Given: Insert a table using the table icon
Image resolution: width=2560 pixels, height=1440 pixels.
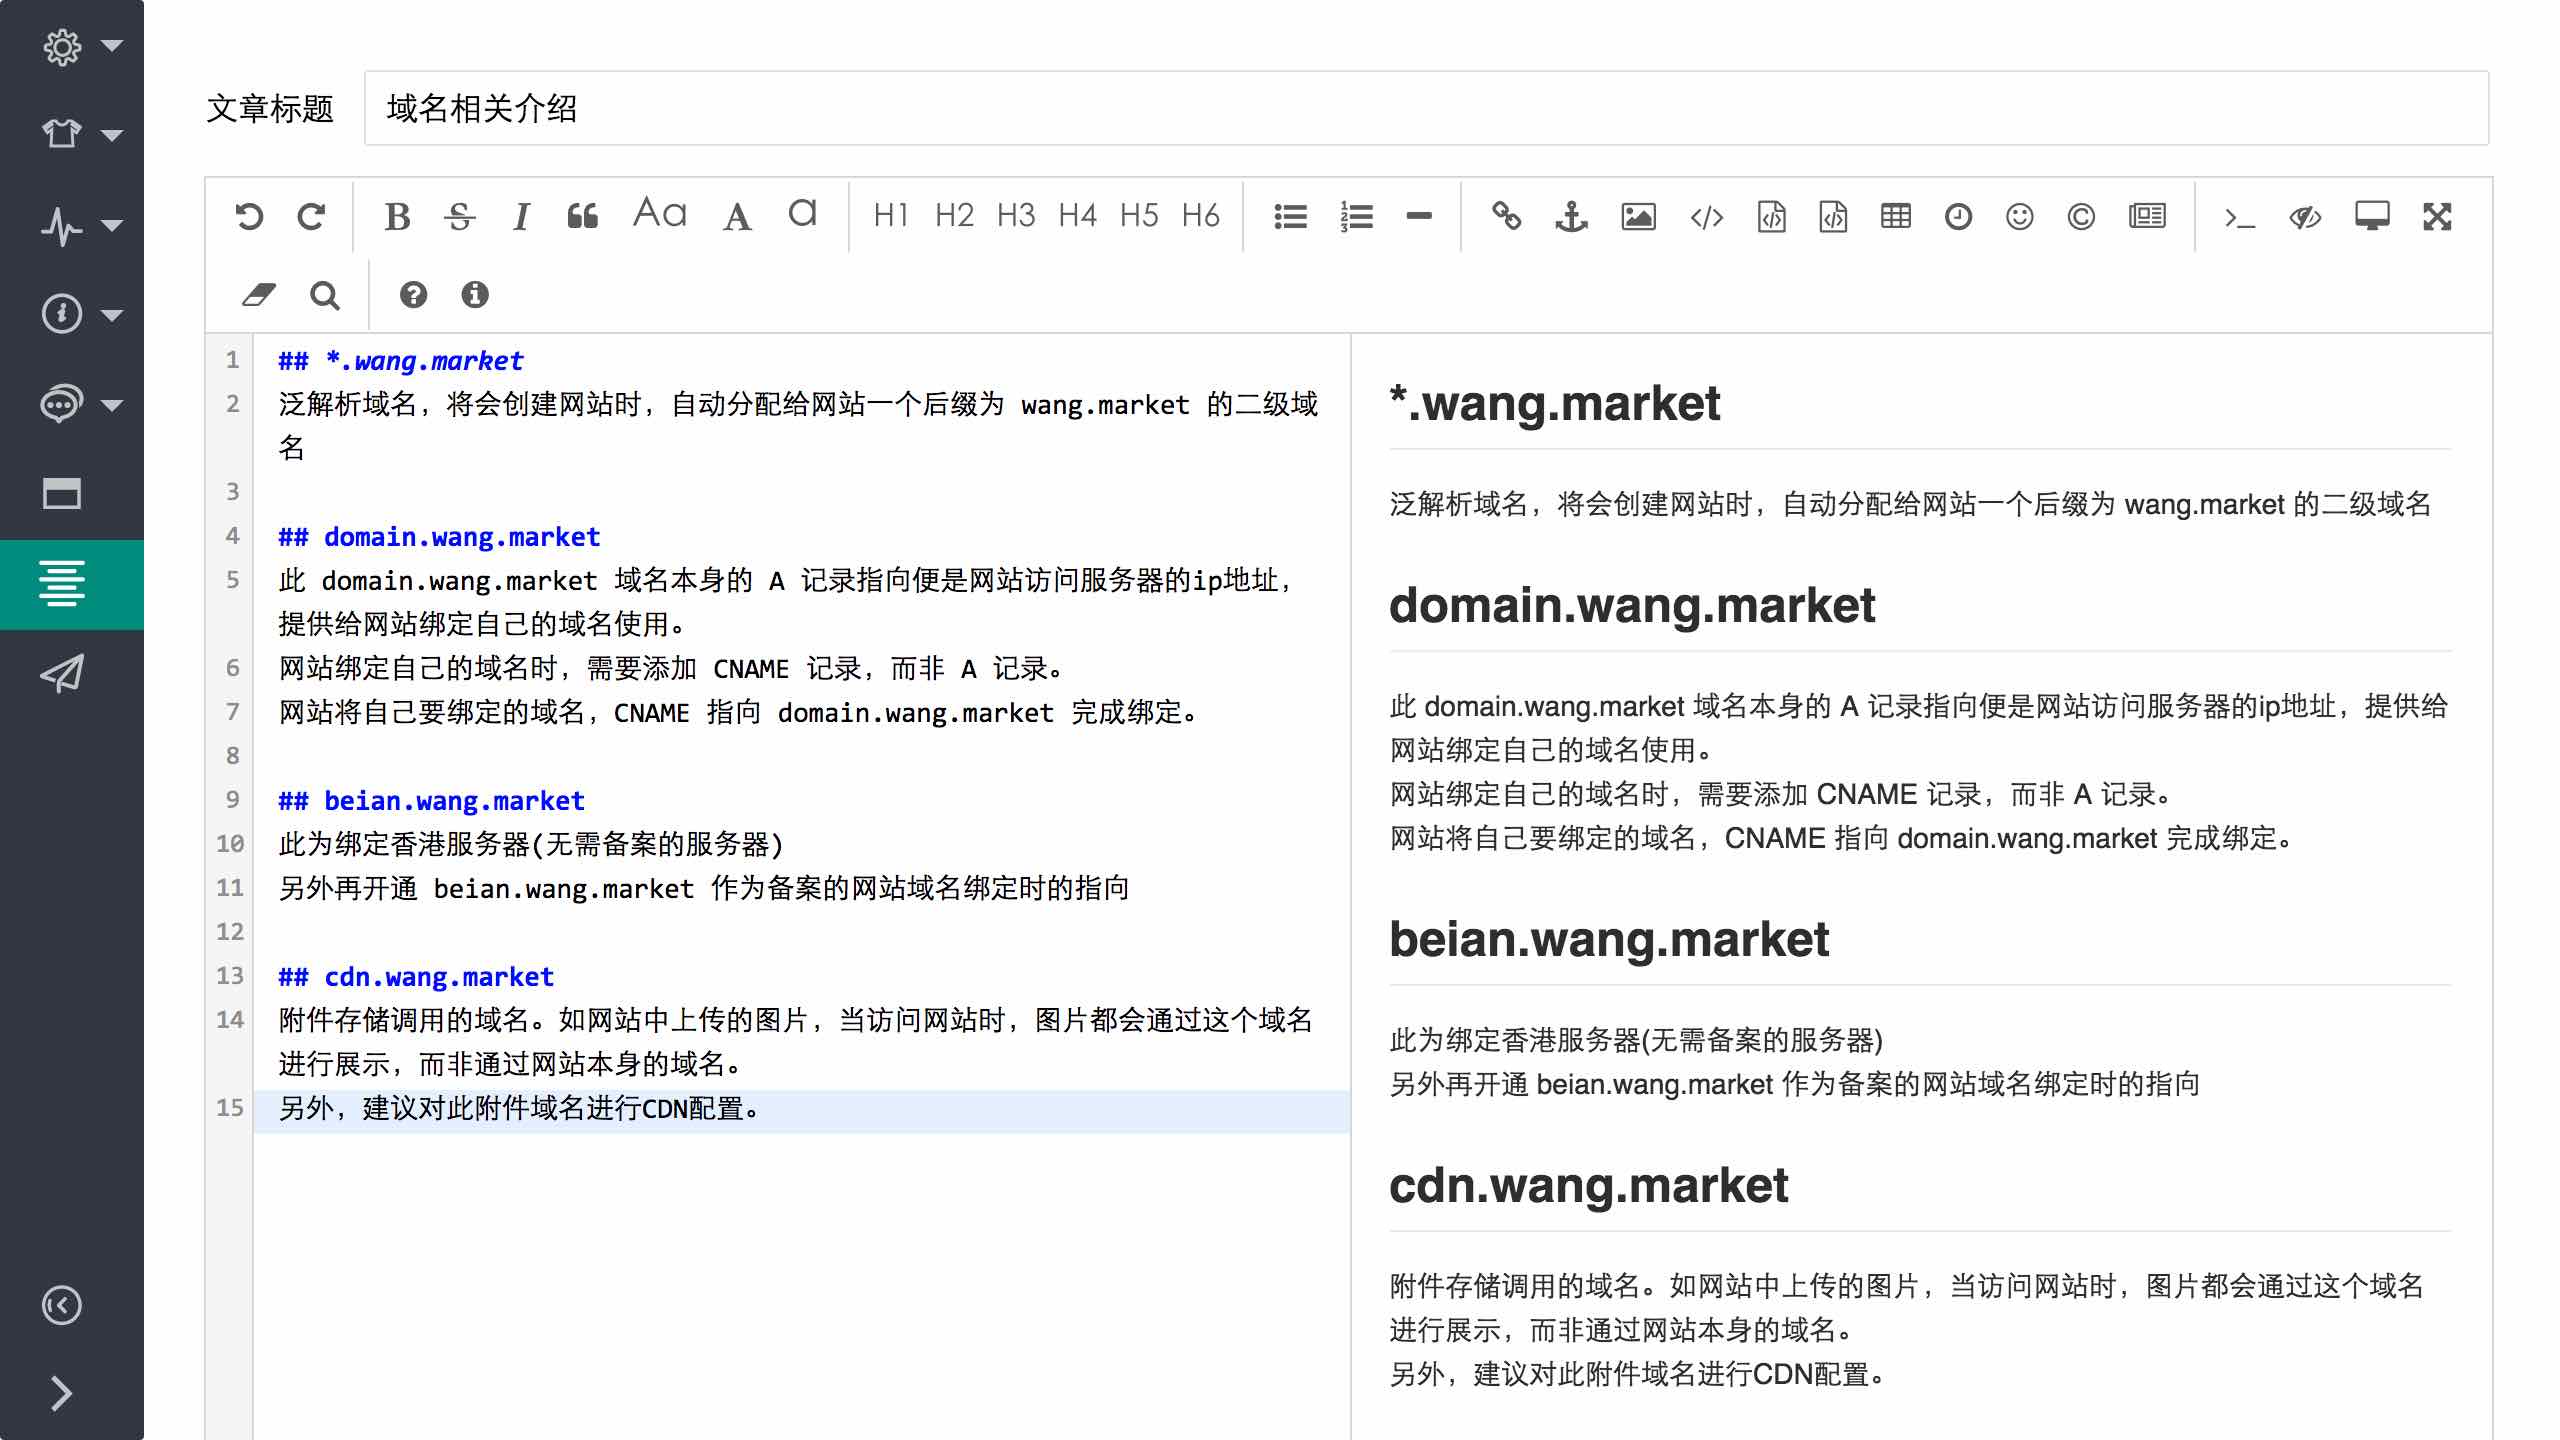Looking at the screenshot, I should point(1895,216).
